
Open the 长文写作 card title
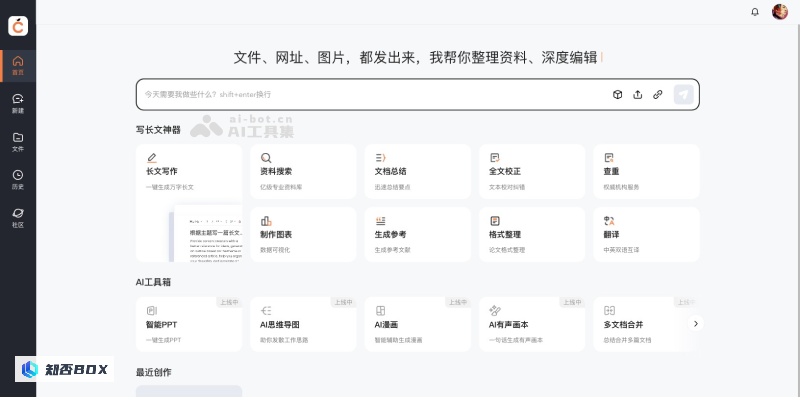162,171
